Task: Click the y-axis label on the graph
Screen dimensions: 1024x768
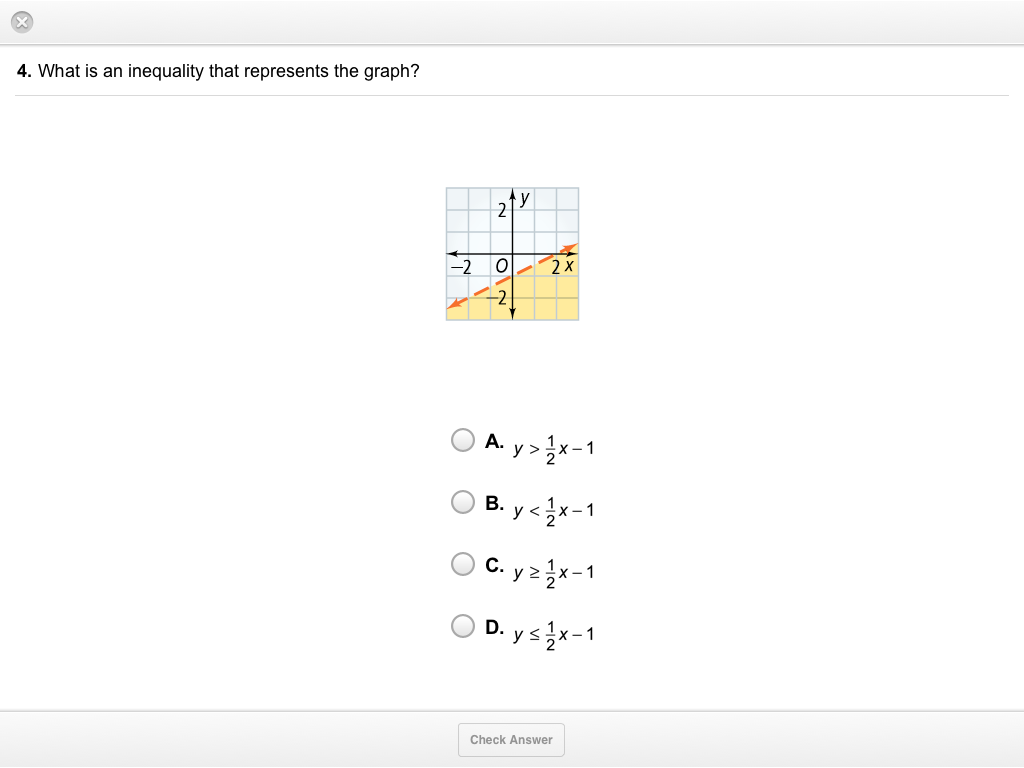Action: pos(524,198)
